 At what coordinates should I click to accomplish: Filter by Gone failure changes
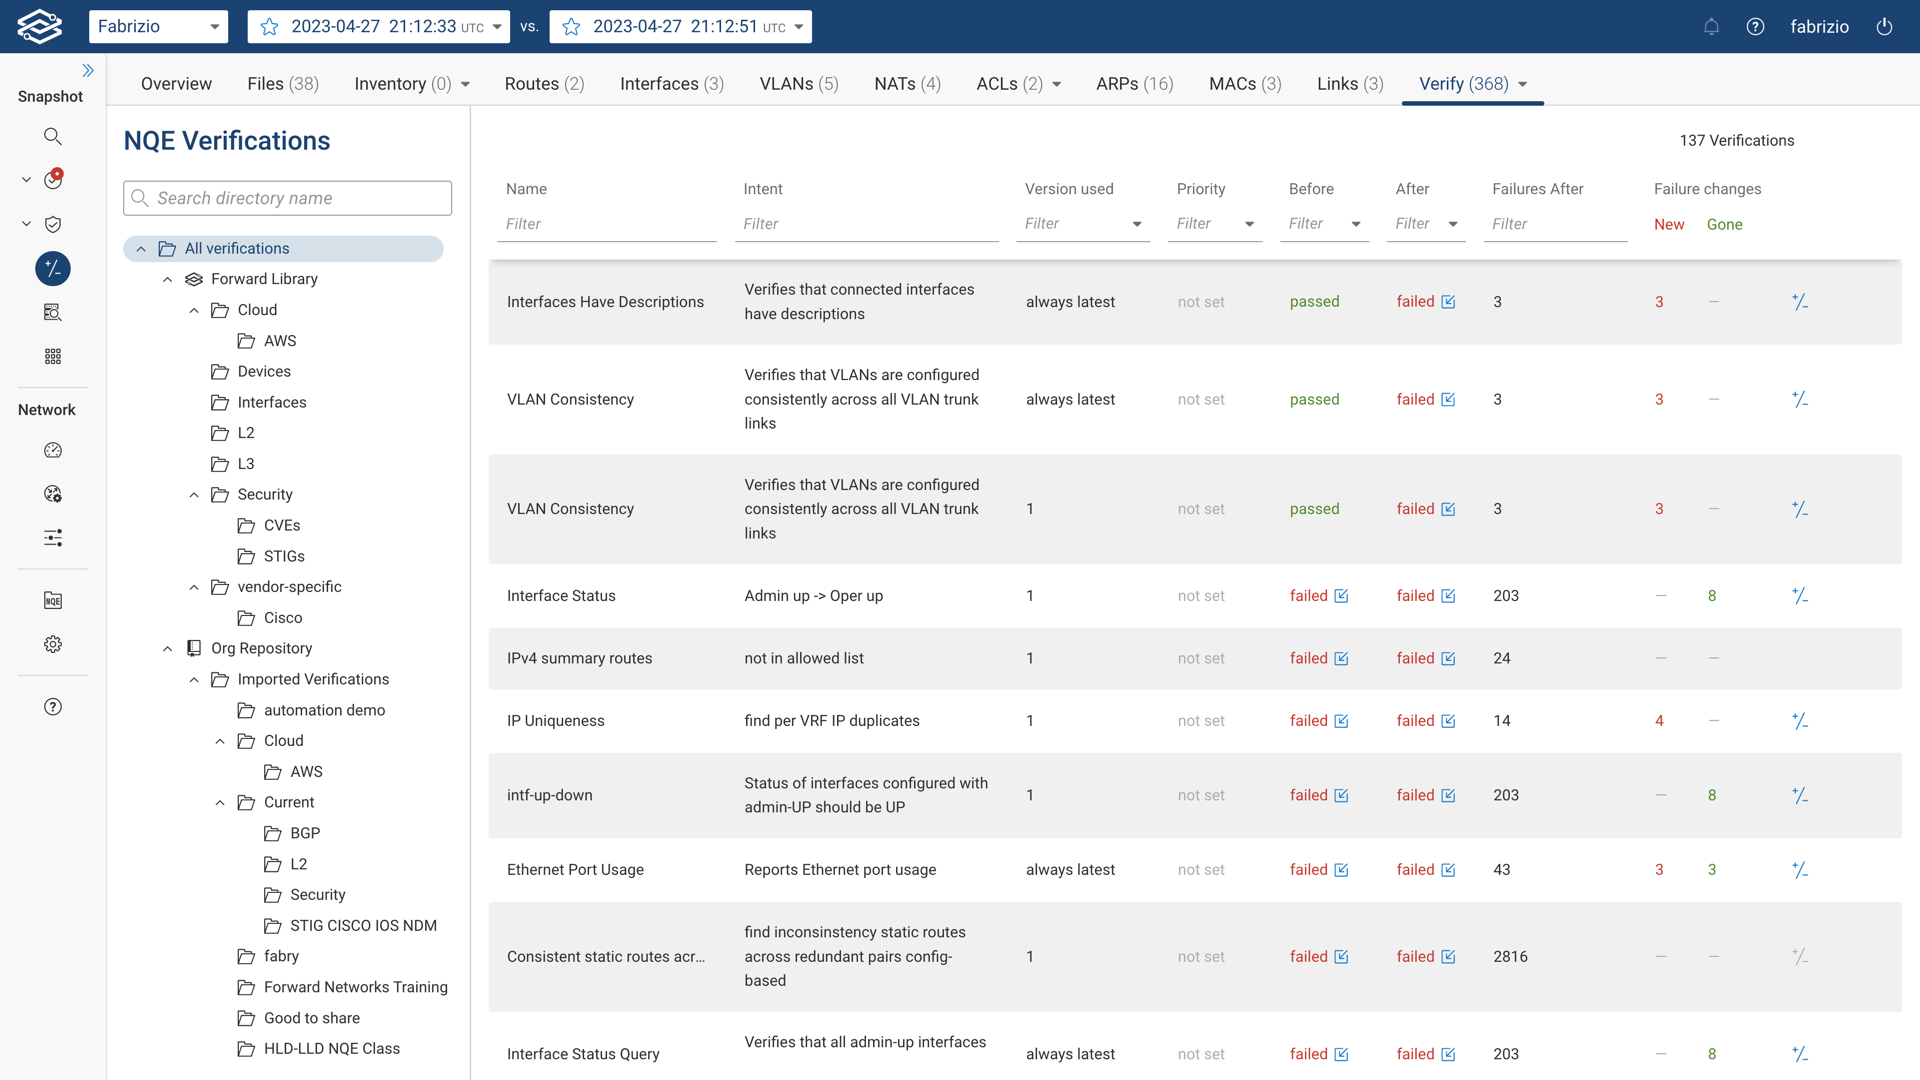click(1724, 225)
